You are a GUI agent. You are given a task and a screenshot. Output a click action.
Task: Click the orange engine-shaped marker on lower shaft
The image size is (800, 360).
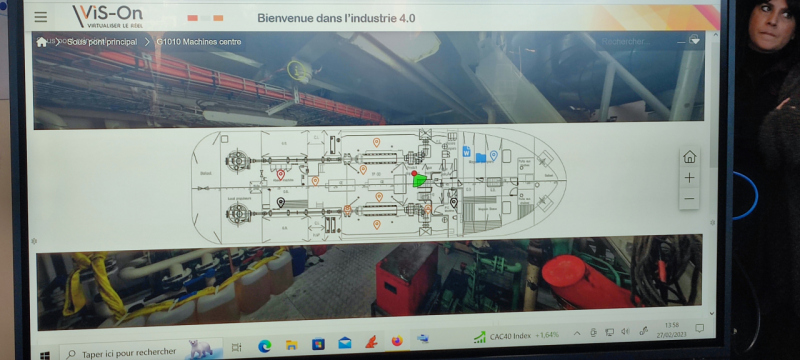click(x=348, y=210)
